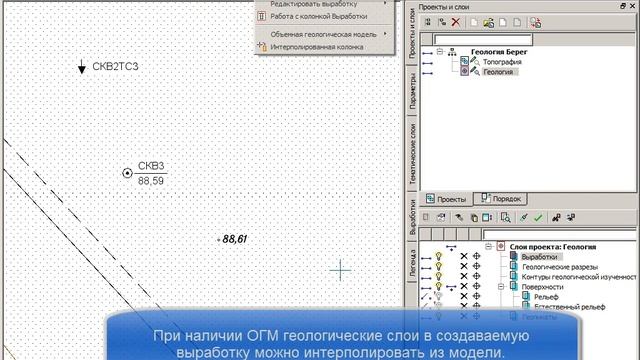Select the Естественный рельеф layer
The image size is (640, 360).
pos(569,307)
